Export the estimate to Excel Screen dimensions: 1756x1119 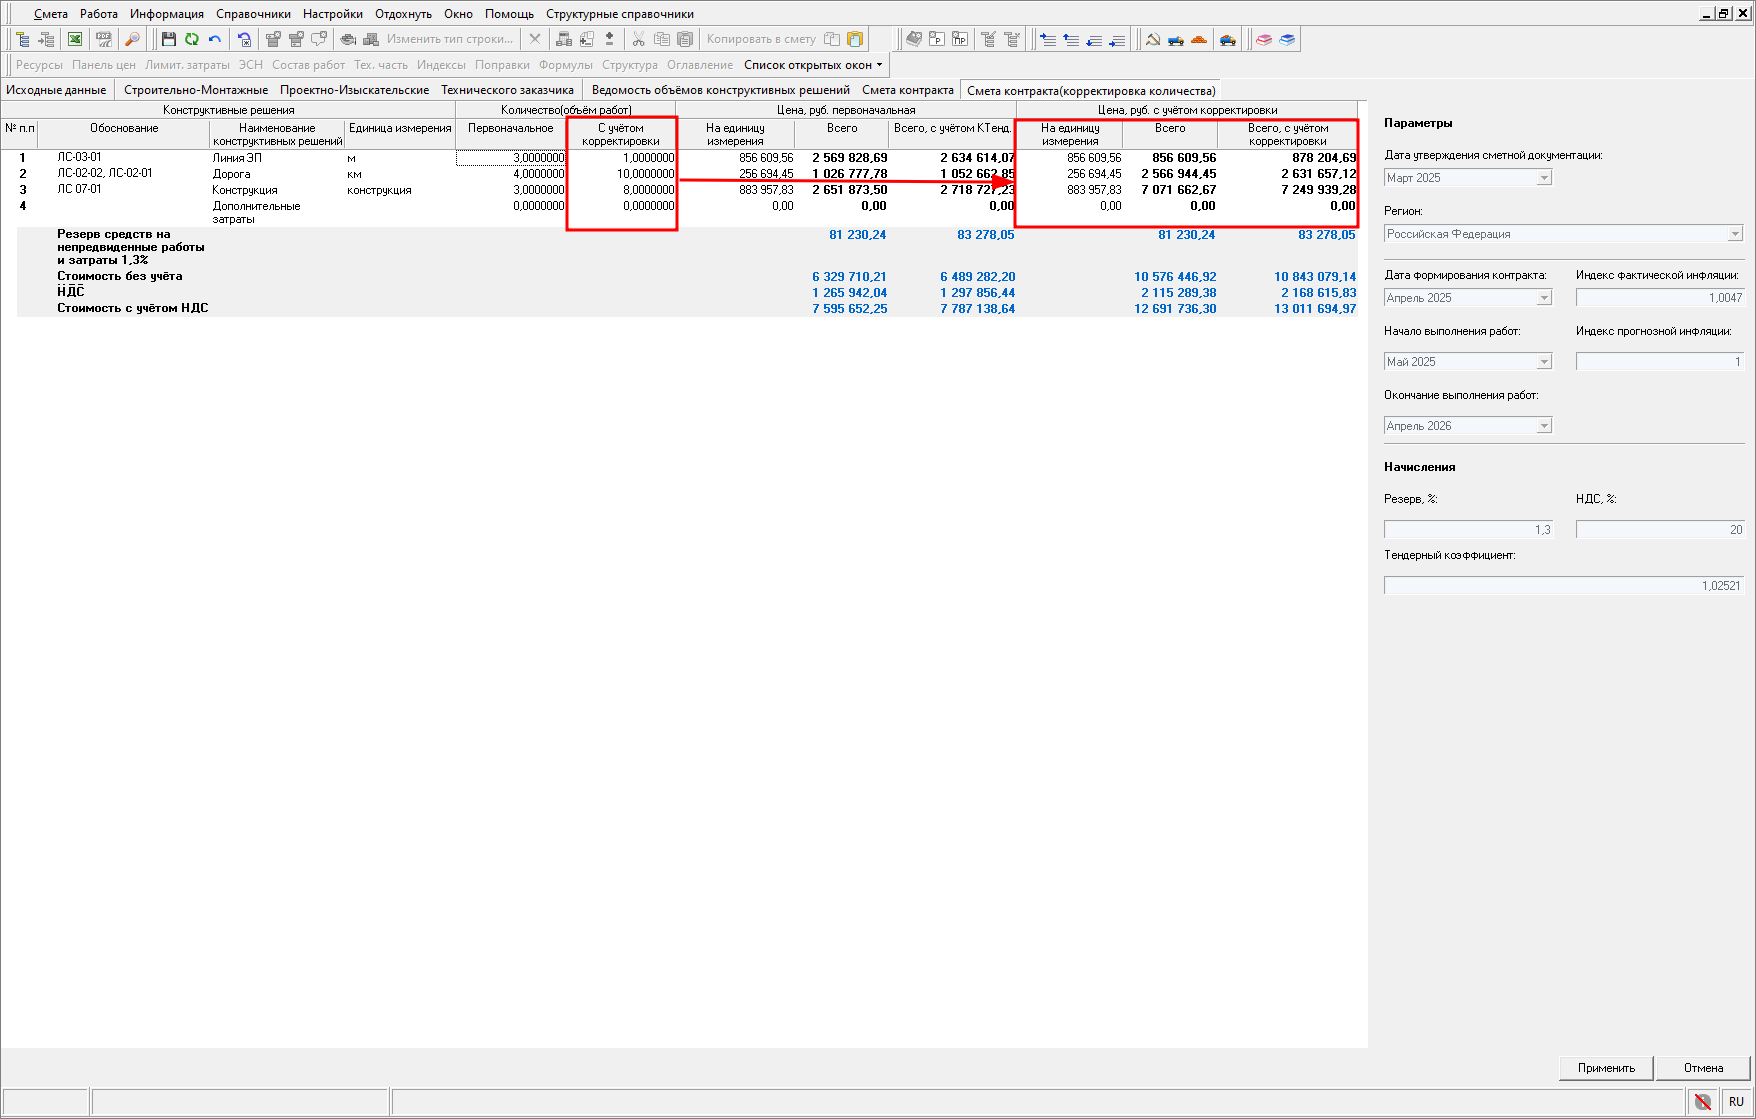click(x=75, y=39)
